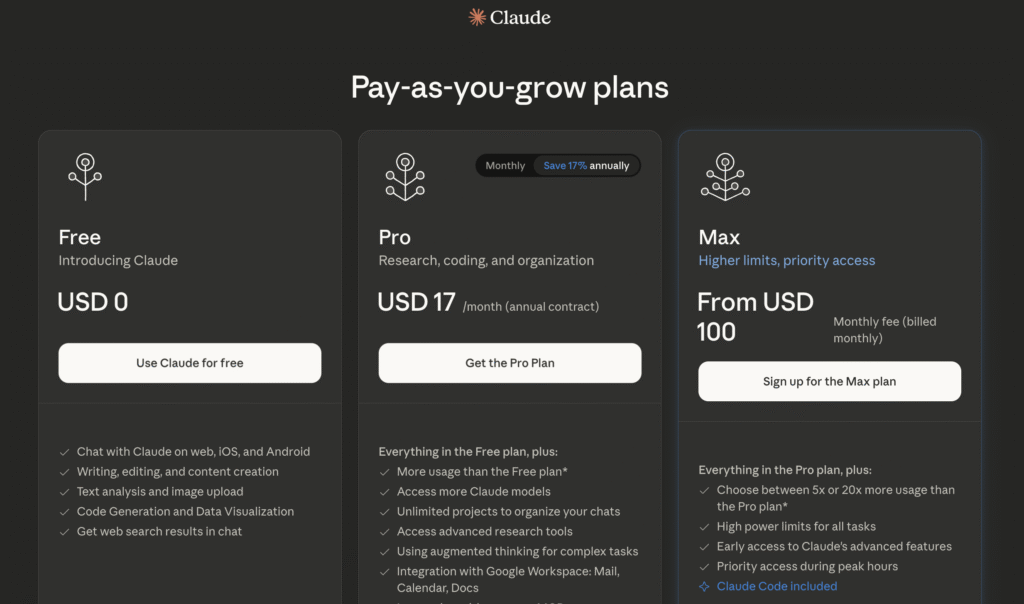Click checkmark beside Priority access during peak hours
Viewport: 1024px width, 604px height.
[x=705, y=567]
